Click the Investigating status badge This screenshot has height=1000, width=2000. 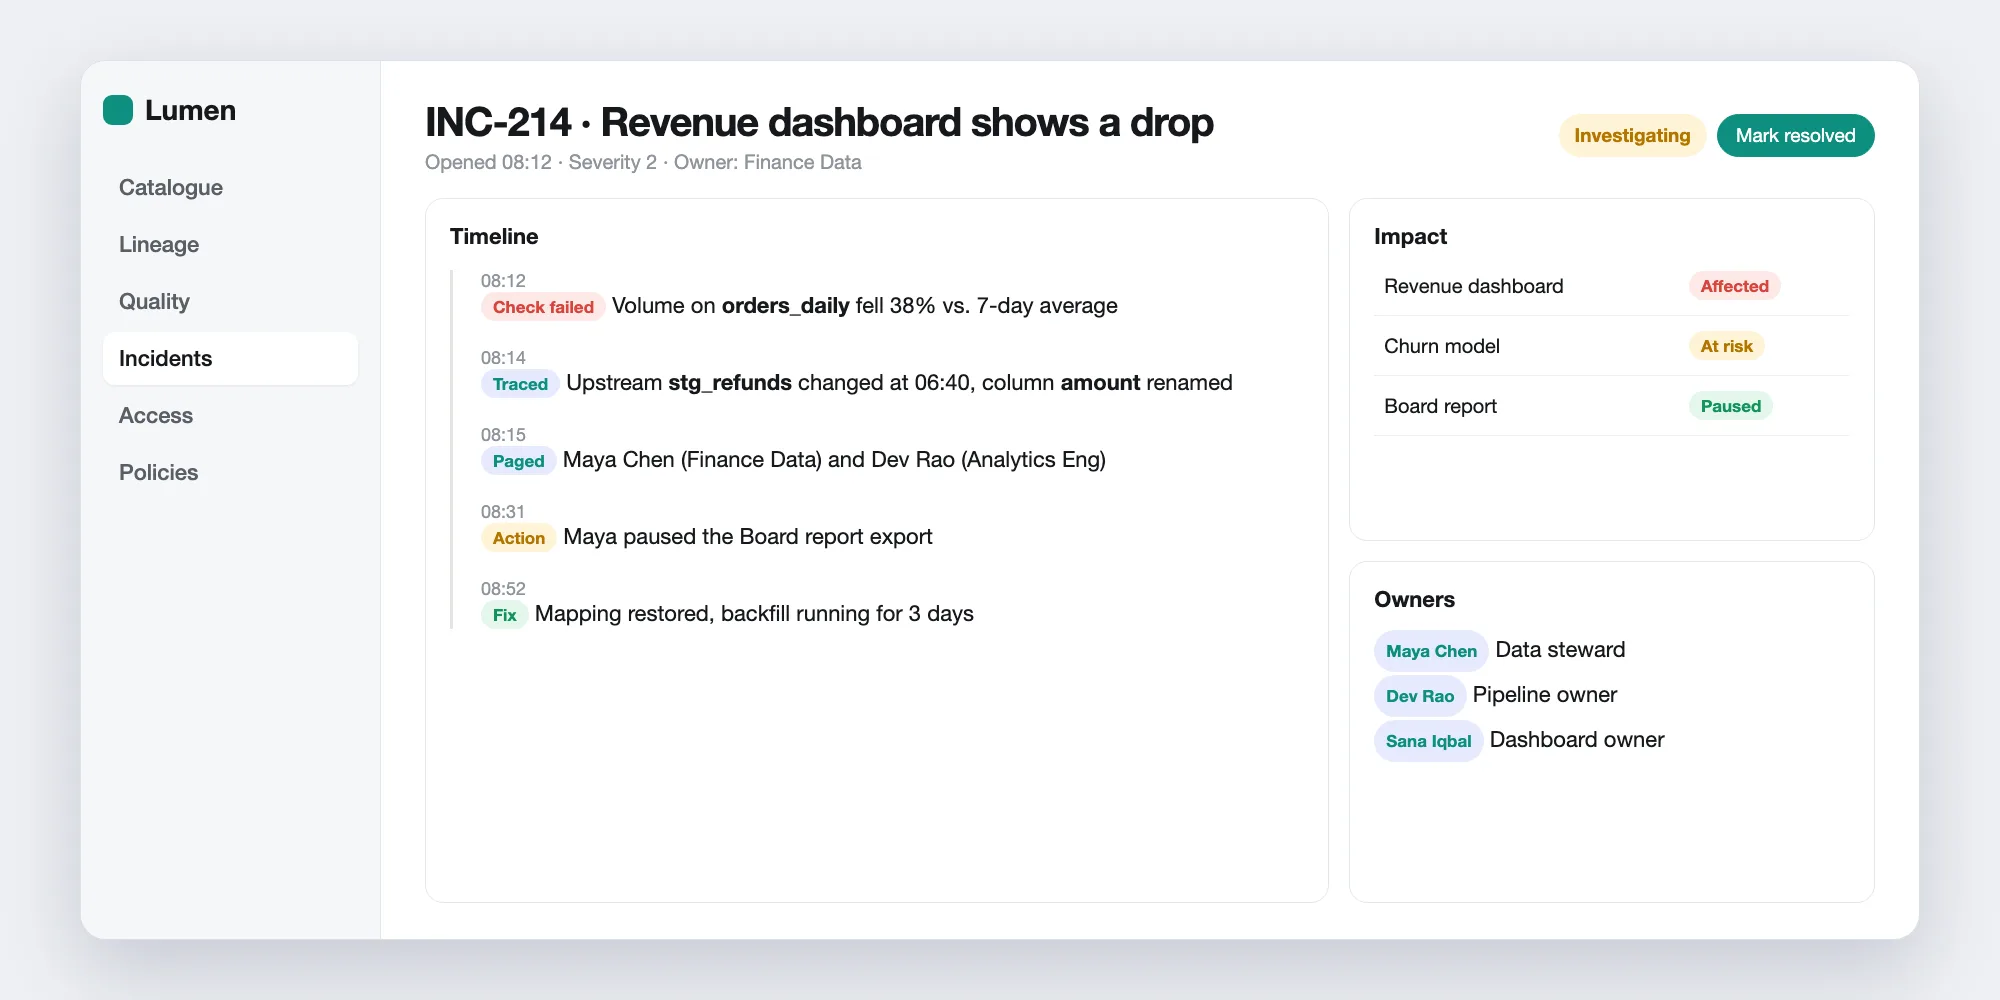click(1632, 135)
